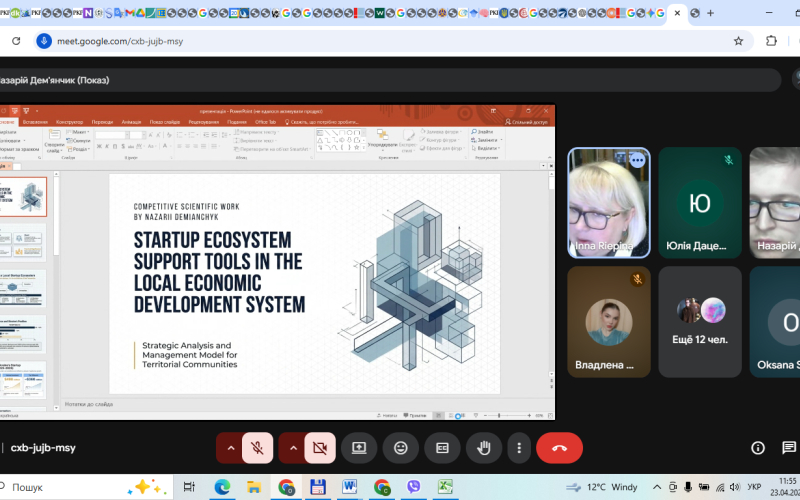Click the red leave call button
The image size is (800, 500).
(x=559, y=448)
